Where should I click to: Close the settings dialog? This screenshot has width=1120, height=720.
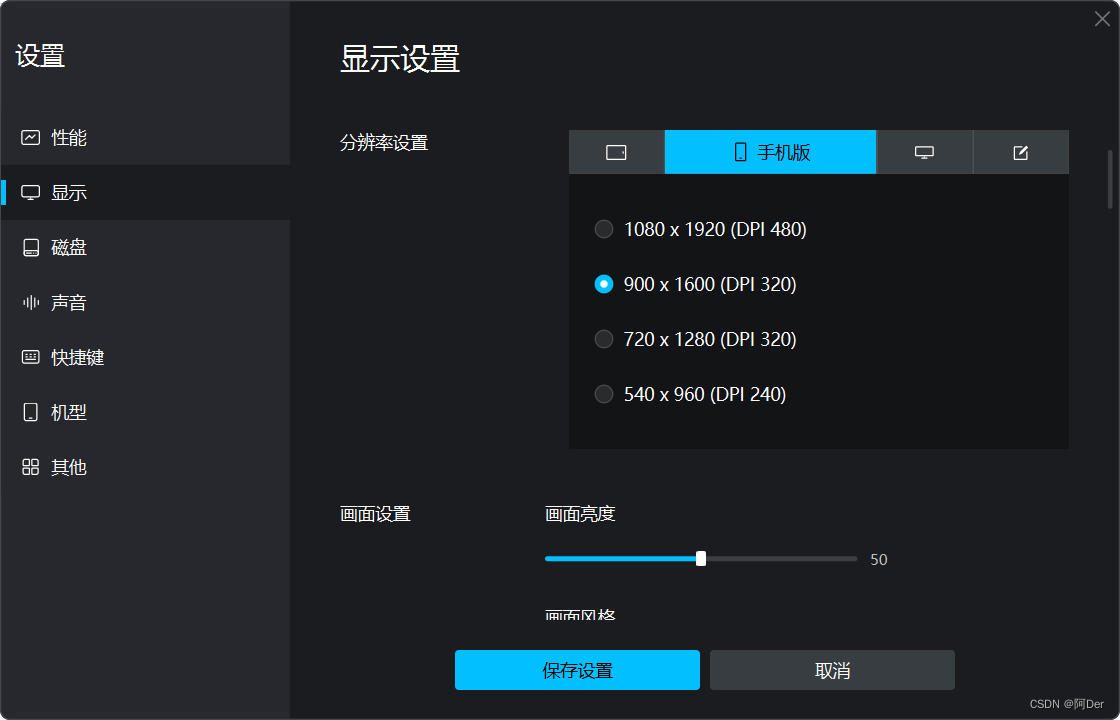(1100, 18)
